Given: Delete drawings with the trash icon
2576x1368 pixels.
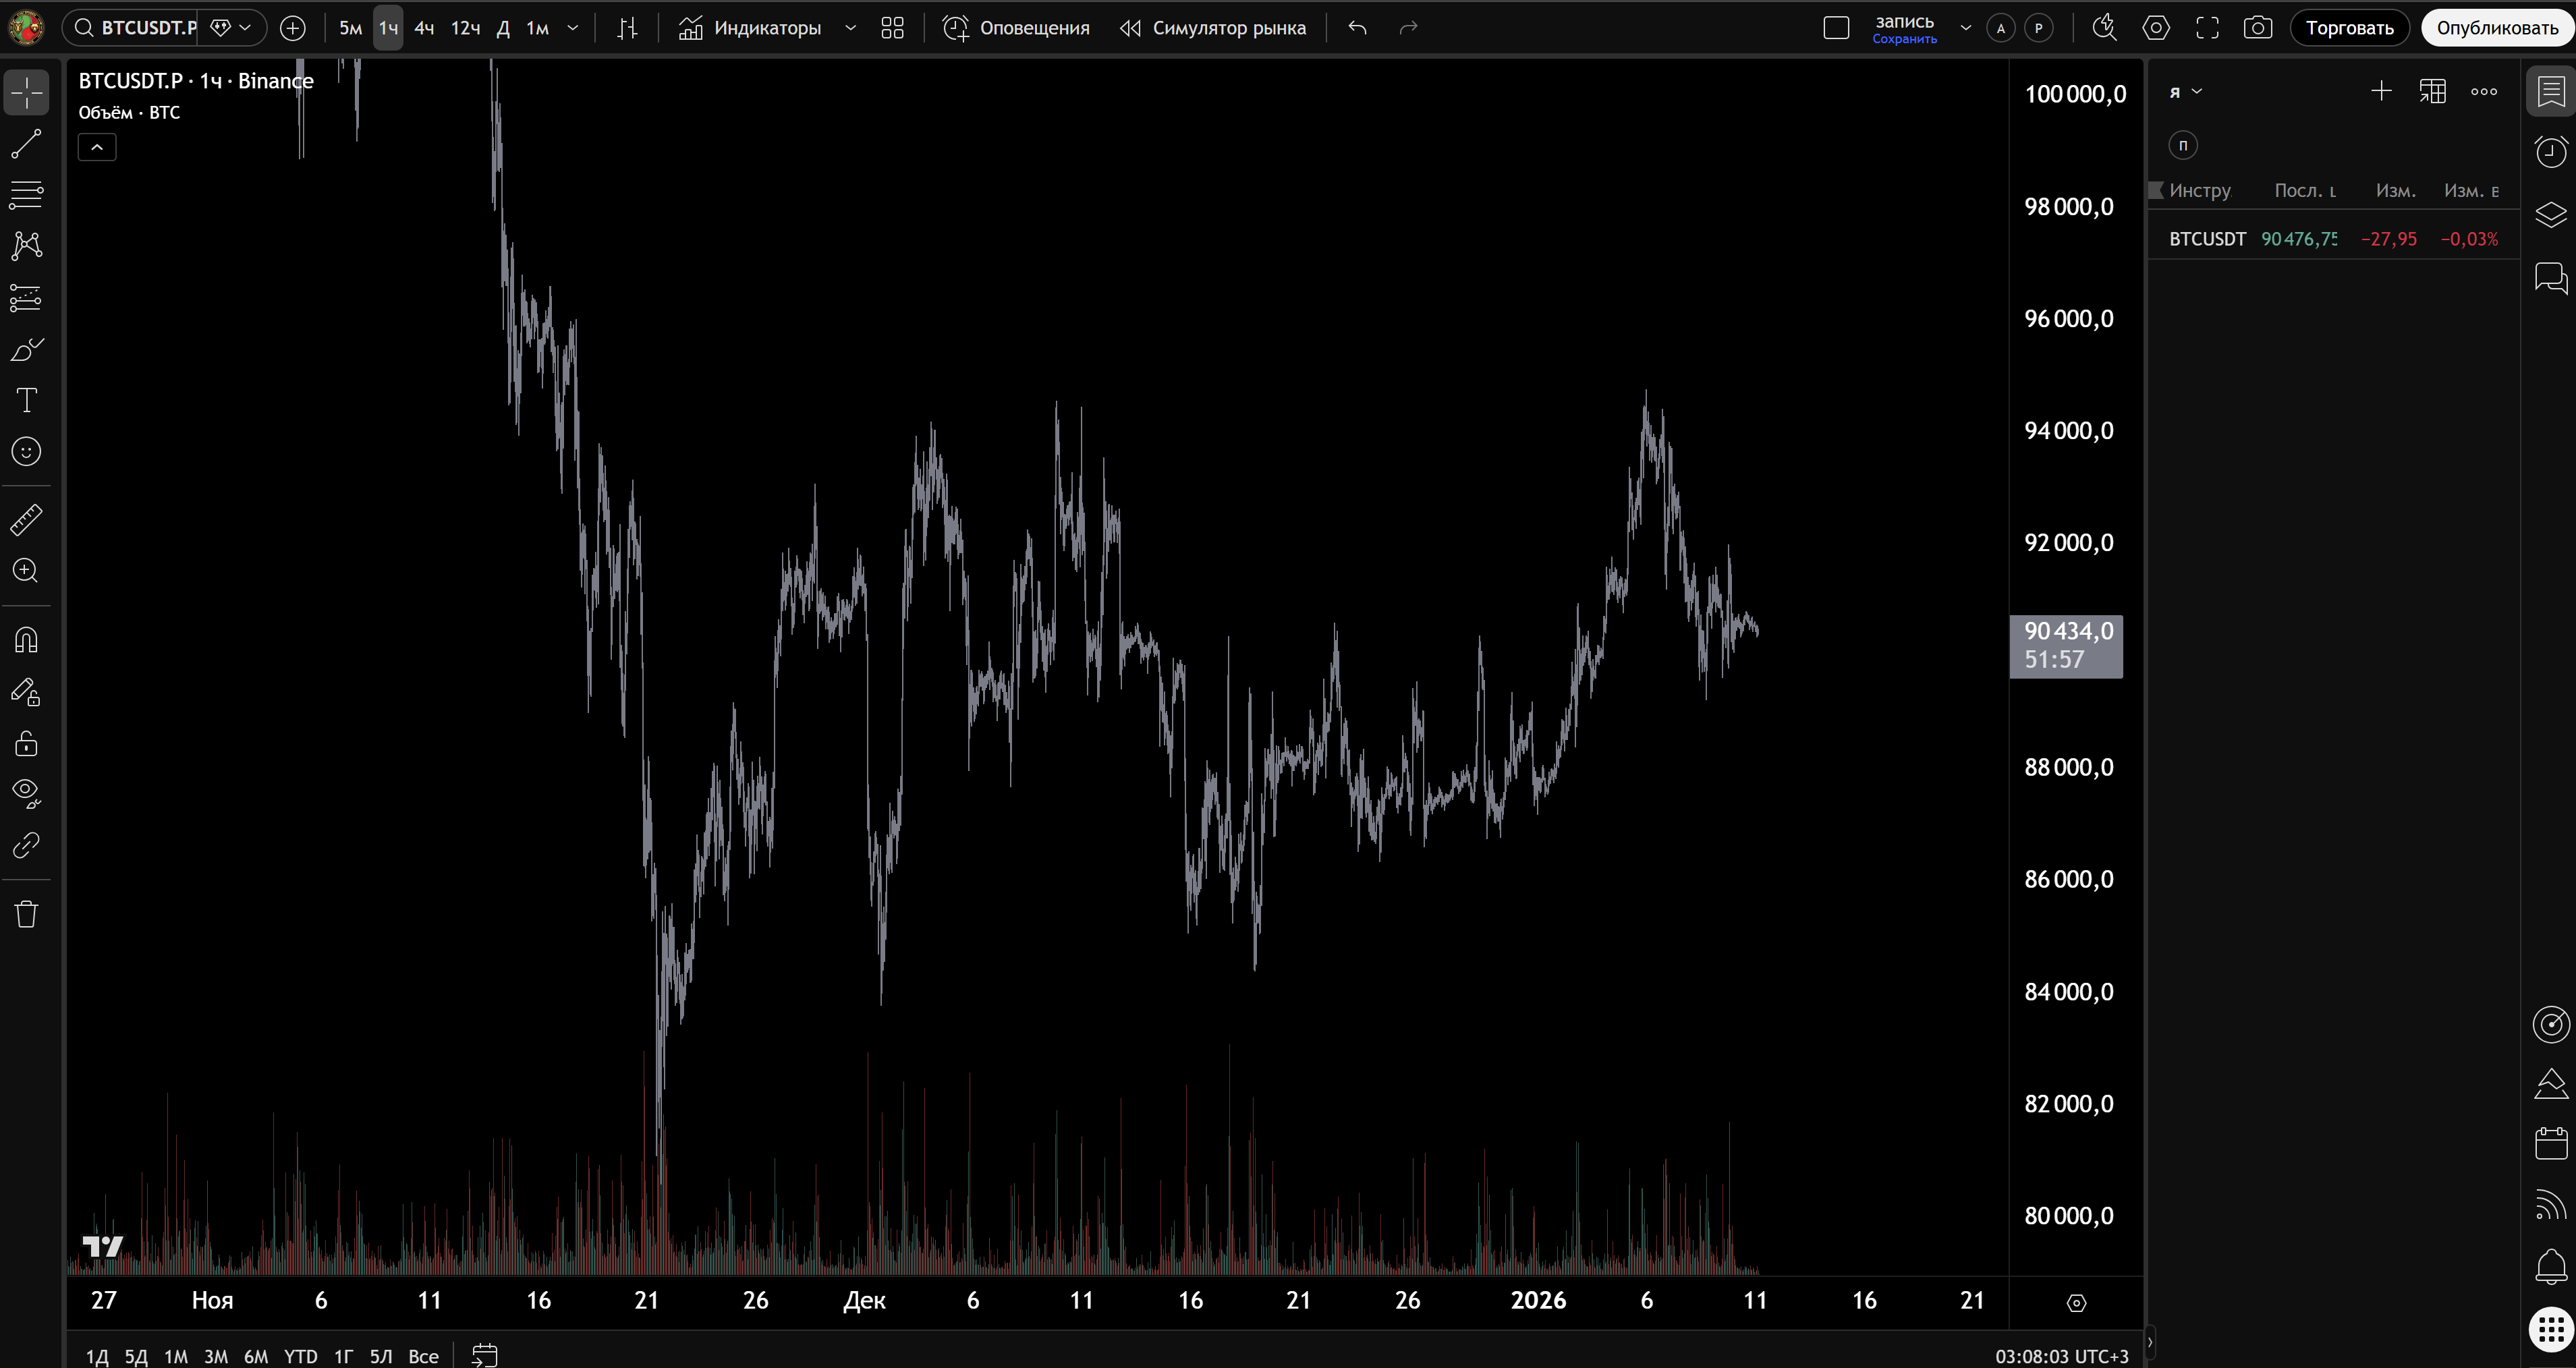Looking at the screenshot, I should tap(26, 913).
